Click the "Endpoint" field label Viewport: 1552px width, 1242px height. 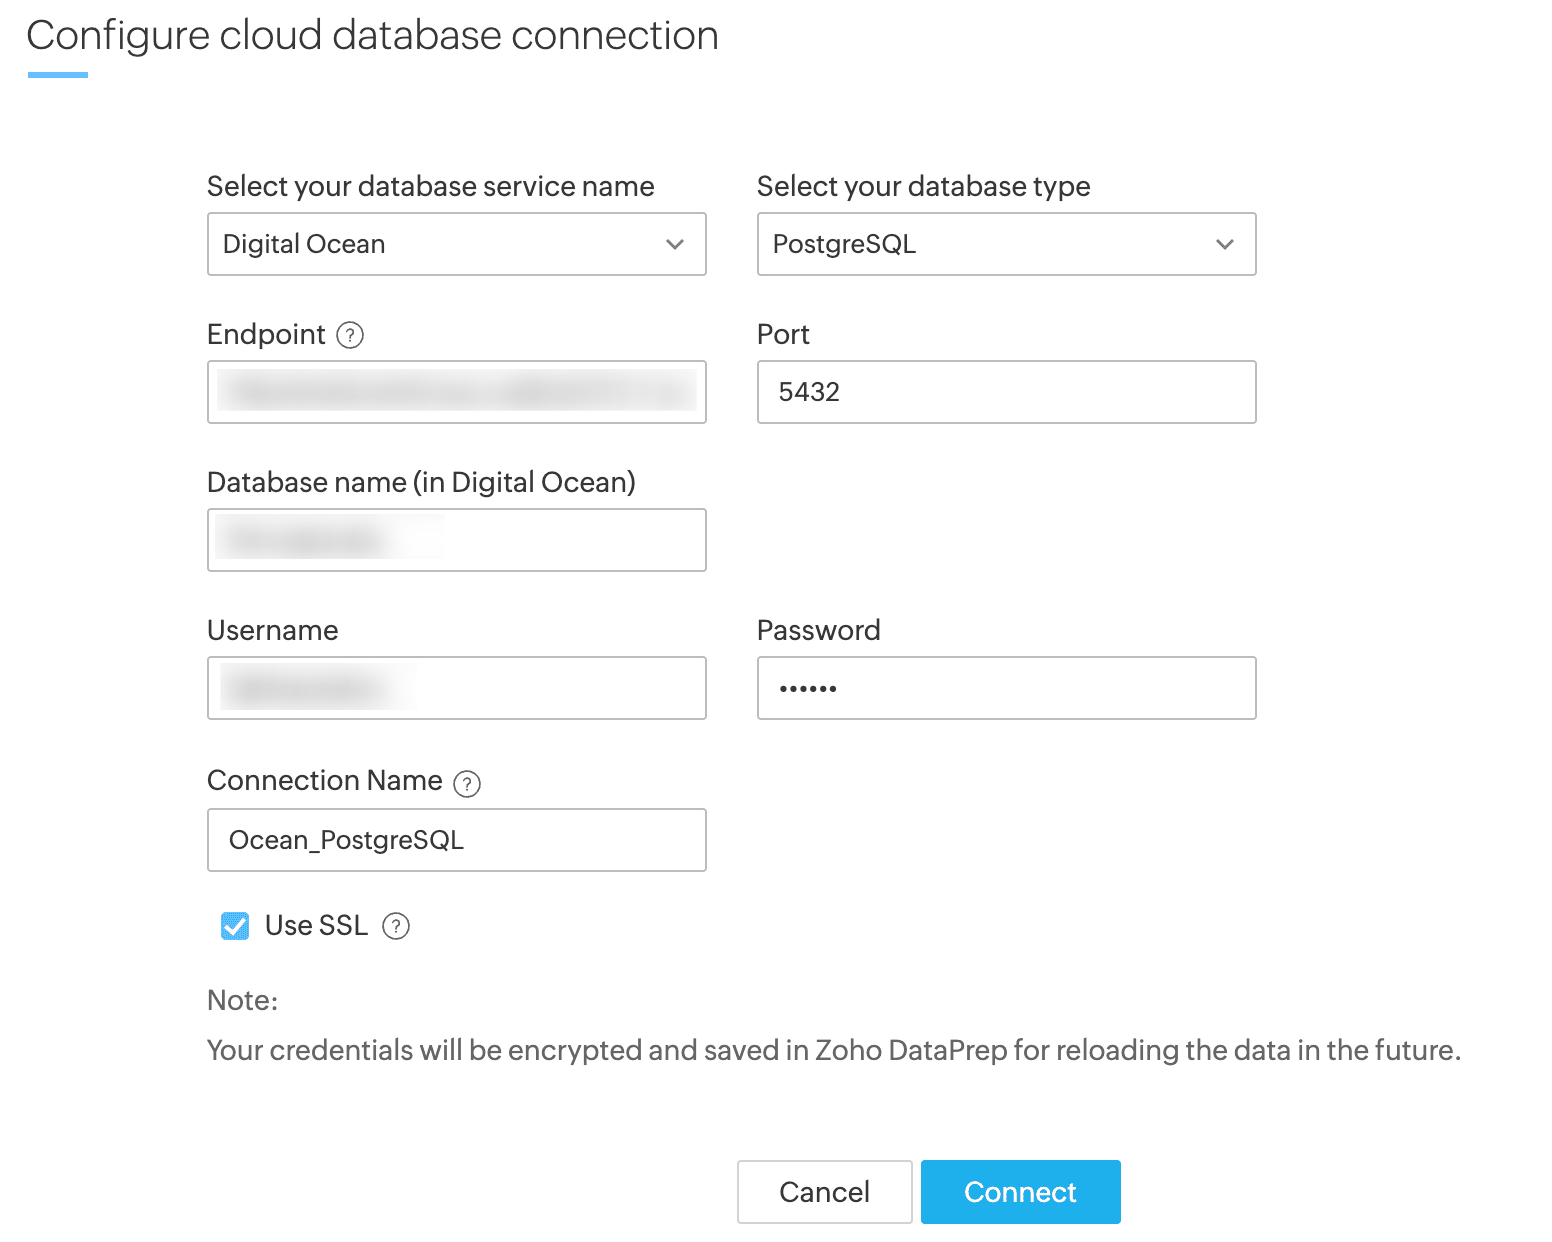click(266, 334)
